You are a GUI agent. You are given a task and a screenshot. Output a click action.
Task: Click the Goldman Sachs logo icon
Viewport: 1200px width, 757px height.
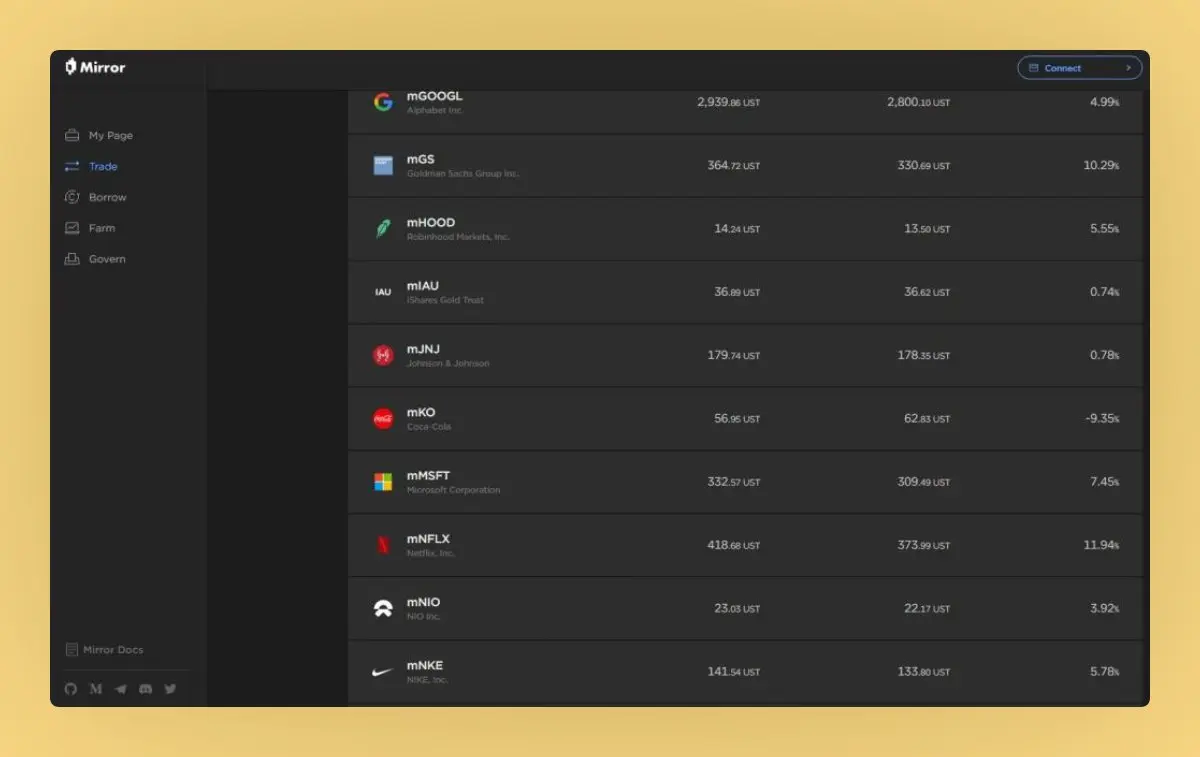(383, 165)
